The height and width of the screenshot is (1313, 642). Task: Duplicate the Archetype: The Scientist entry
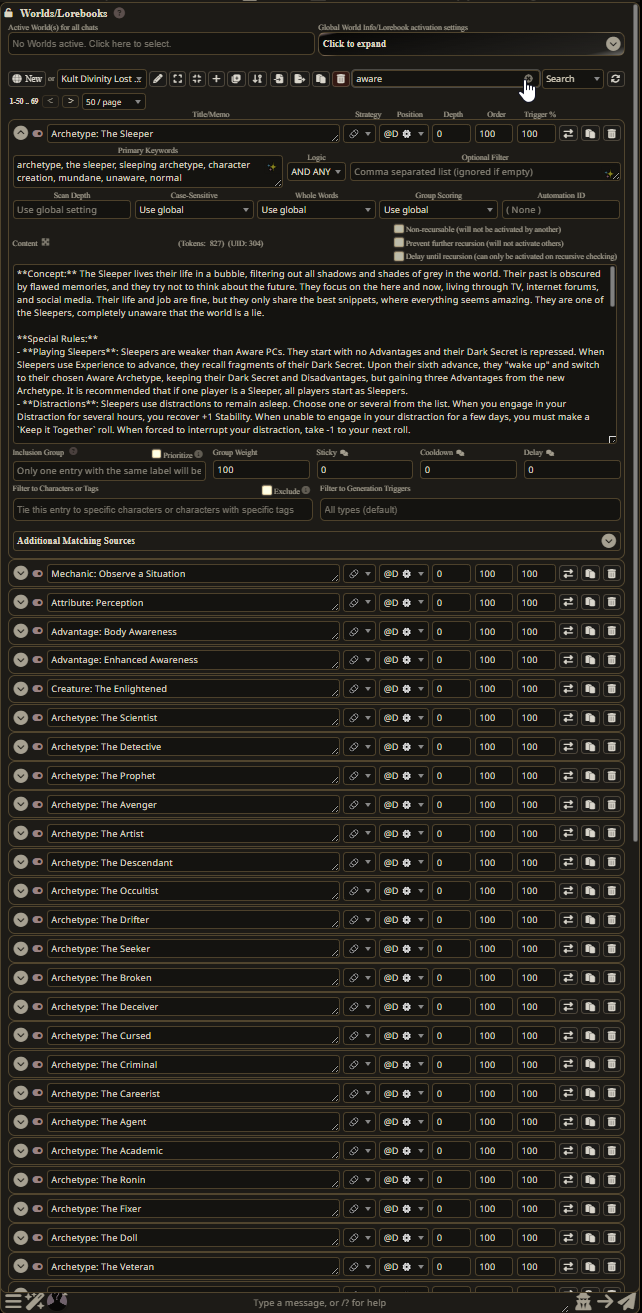pos(590,718)
